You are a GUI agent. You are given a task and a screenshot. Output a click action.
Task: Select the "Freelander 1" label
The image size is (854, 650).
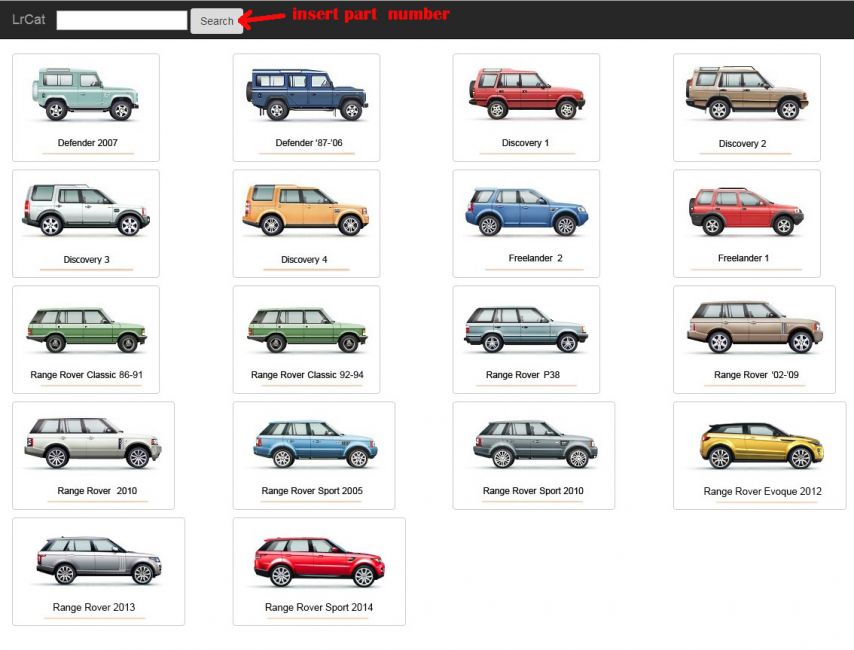click(743, 258)
